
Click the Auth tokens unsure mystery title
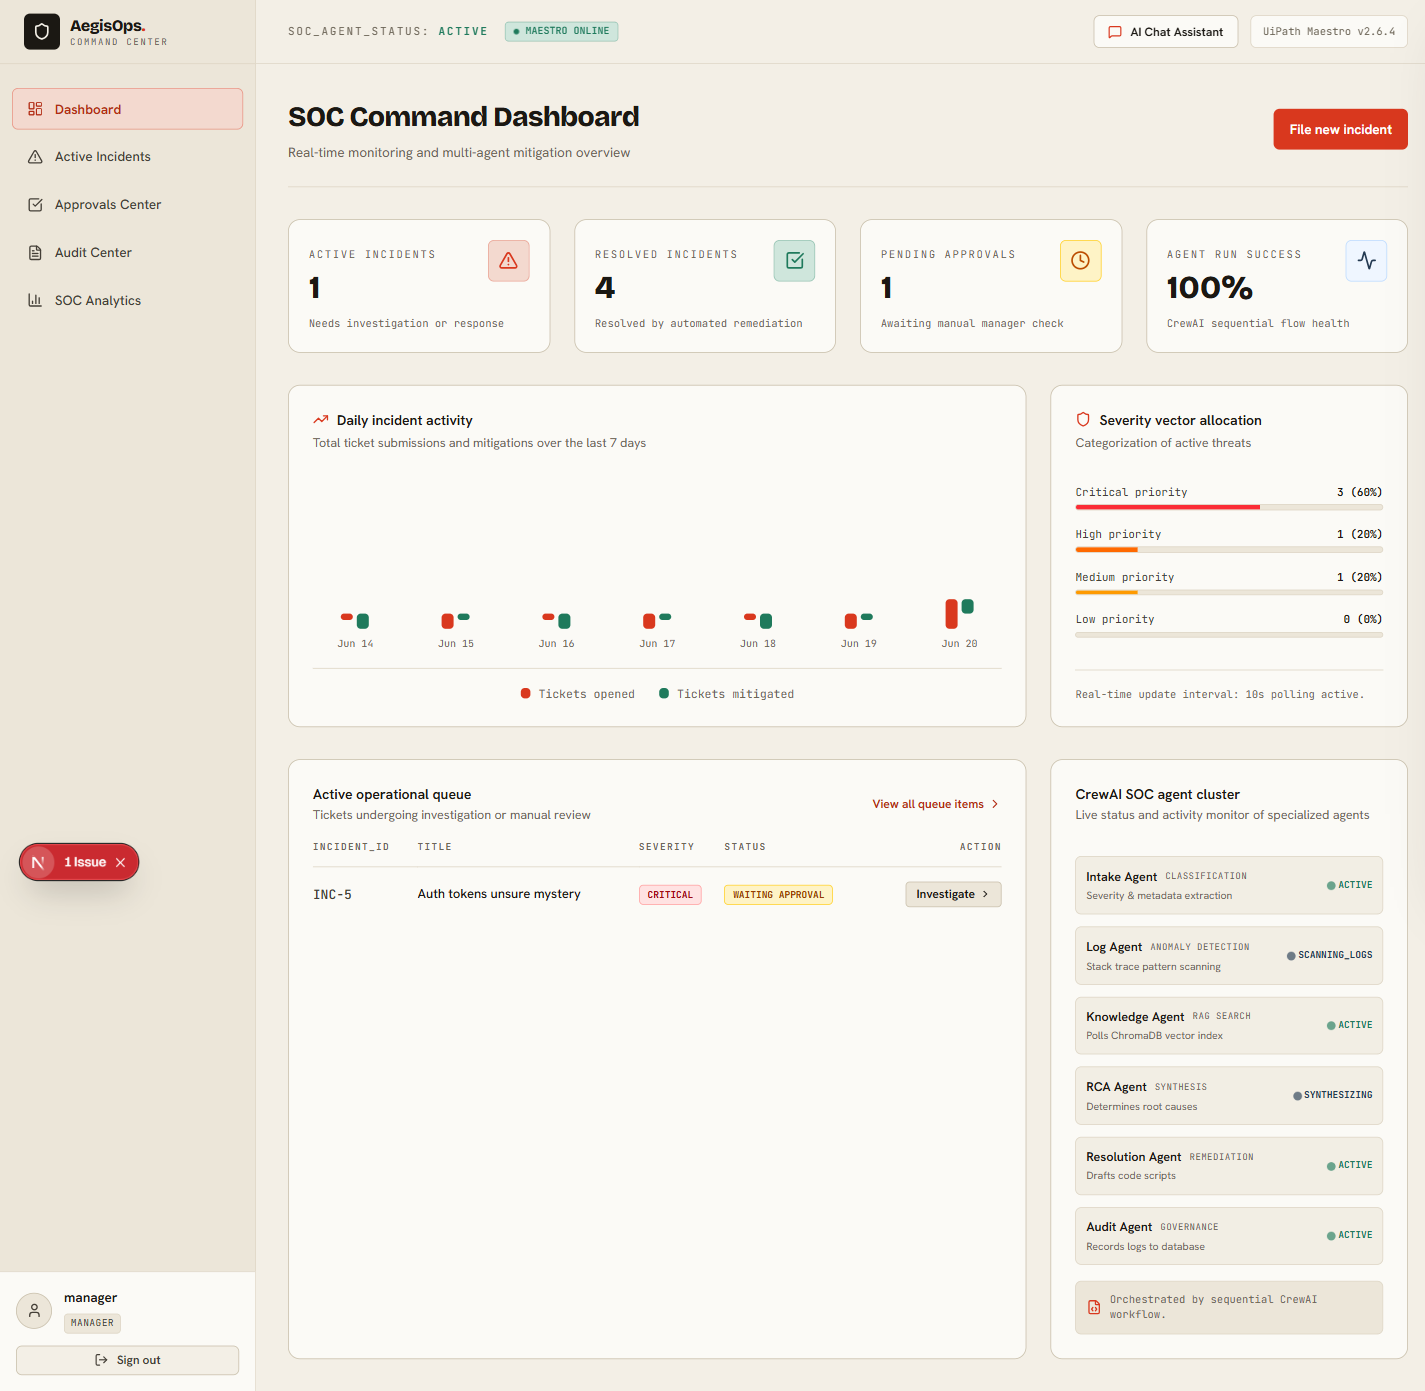[x=499, y=894]
